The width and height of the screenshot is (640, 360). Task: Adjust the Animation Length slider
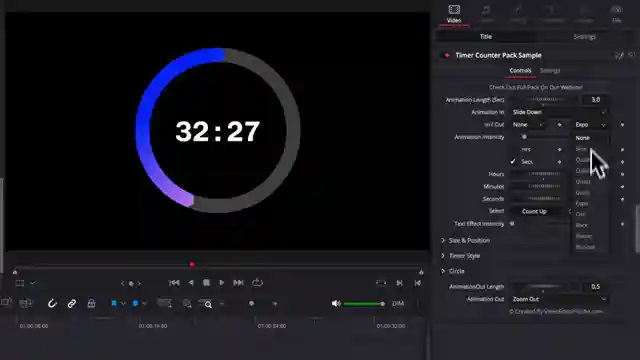tap(543, 100)
